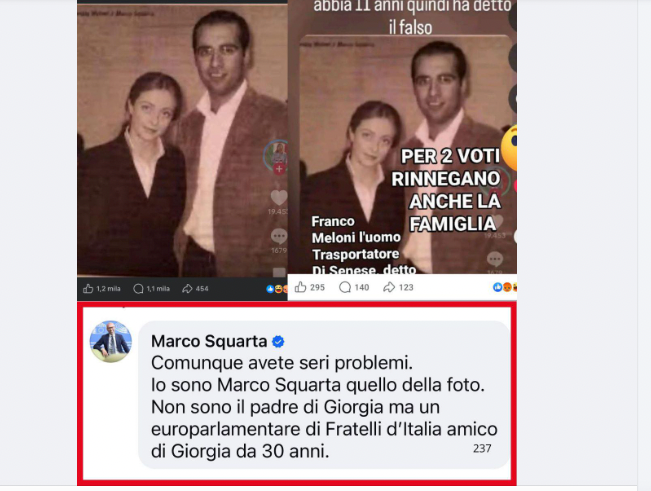Open the right image with PER 2 VOTI text
The height and width of the screenshot is (491, 651).
pyautogui.click(x=402, y=137)
